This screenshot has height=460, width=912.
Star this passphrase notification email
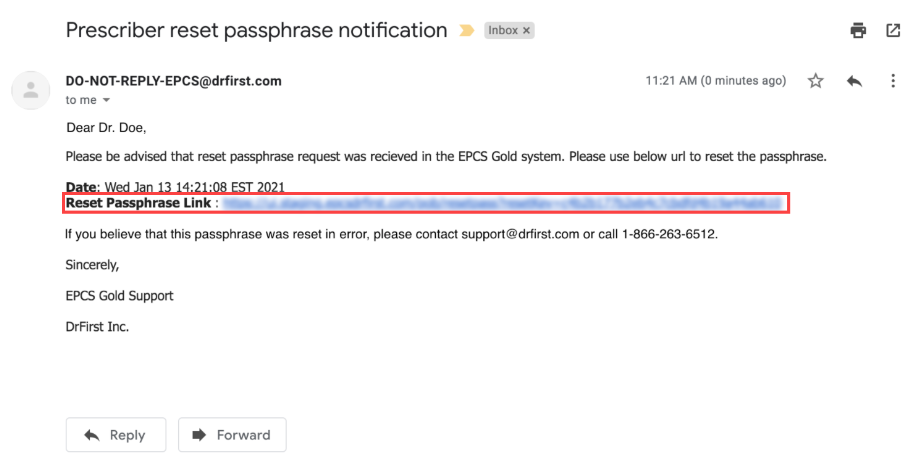pyautogui.click(x=815, y=81)
